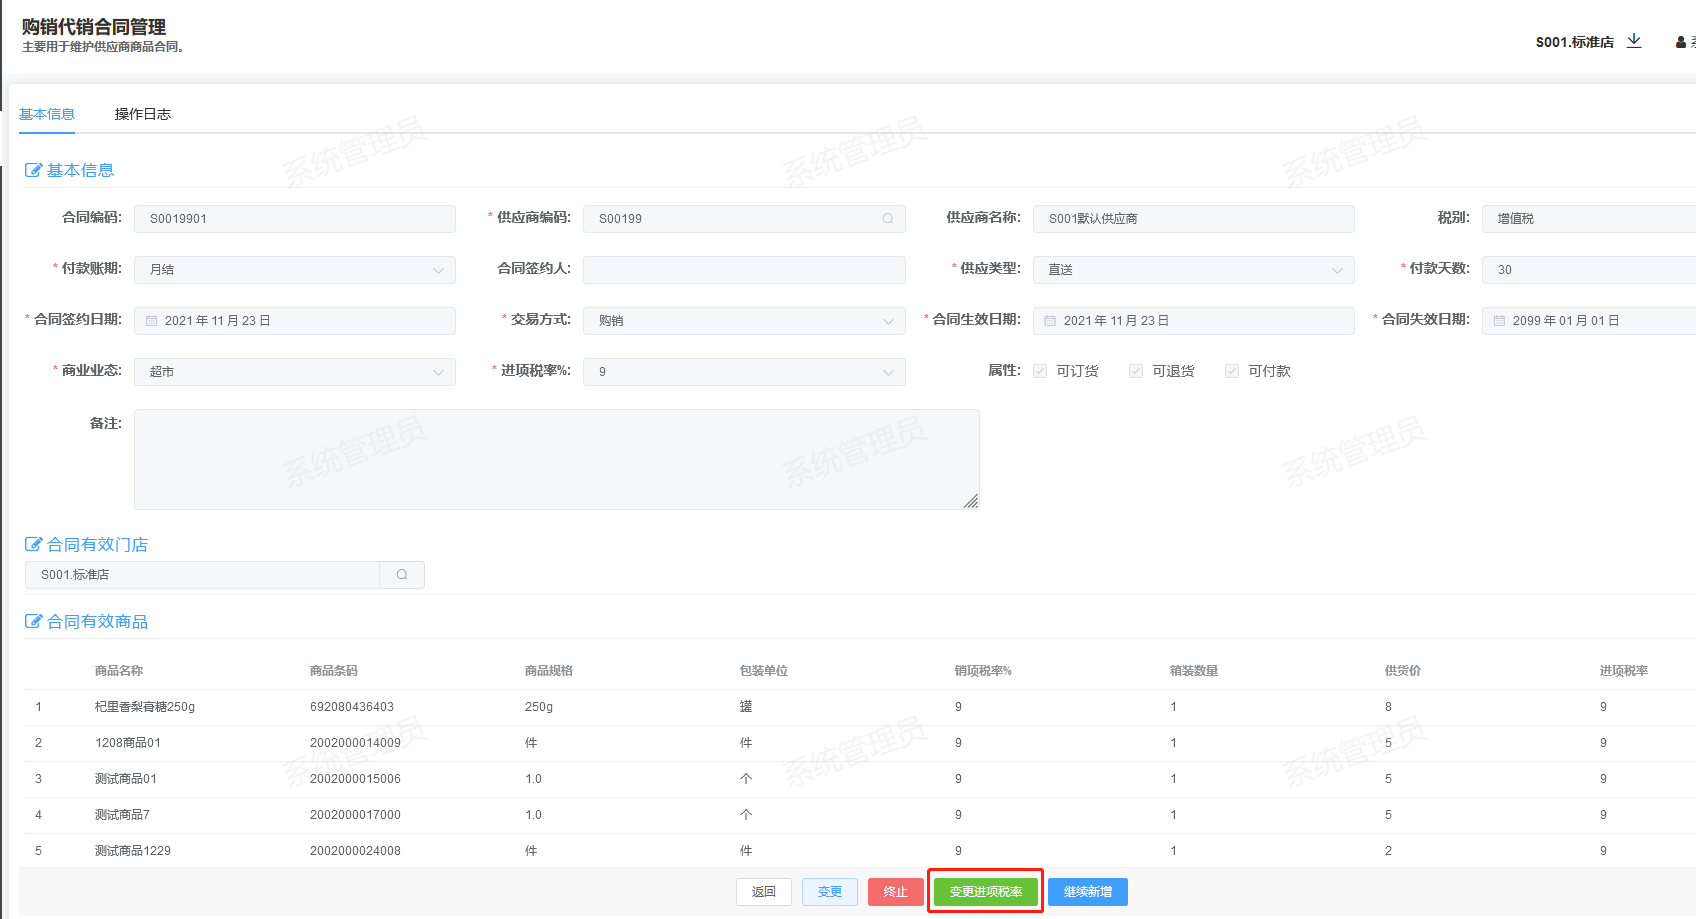Viewport: 1696px width, 919px height.
Task: Click the edit icon beside 合同有效门店 heading
Action: (x=33, y=545)
